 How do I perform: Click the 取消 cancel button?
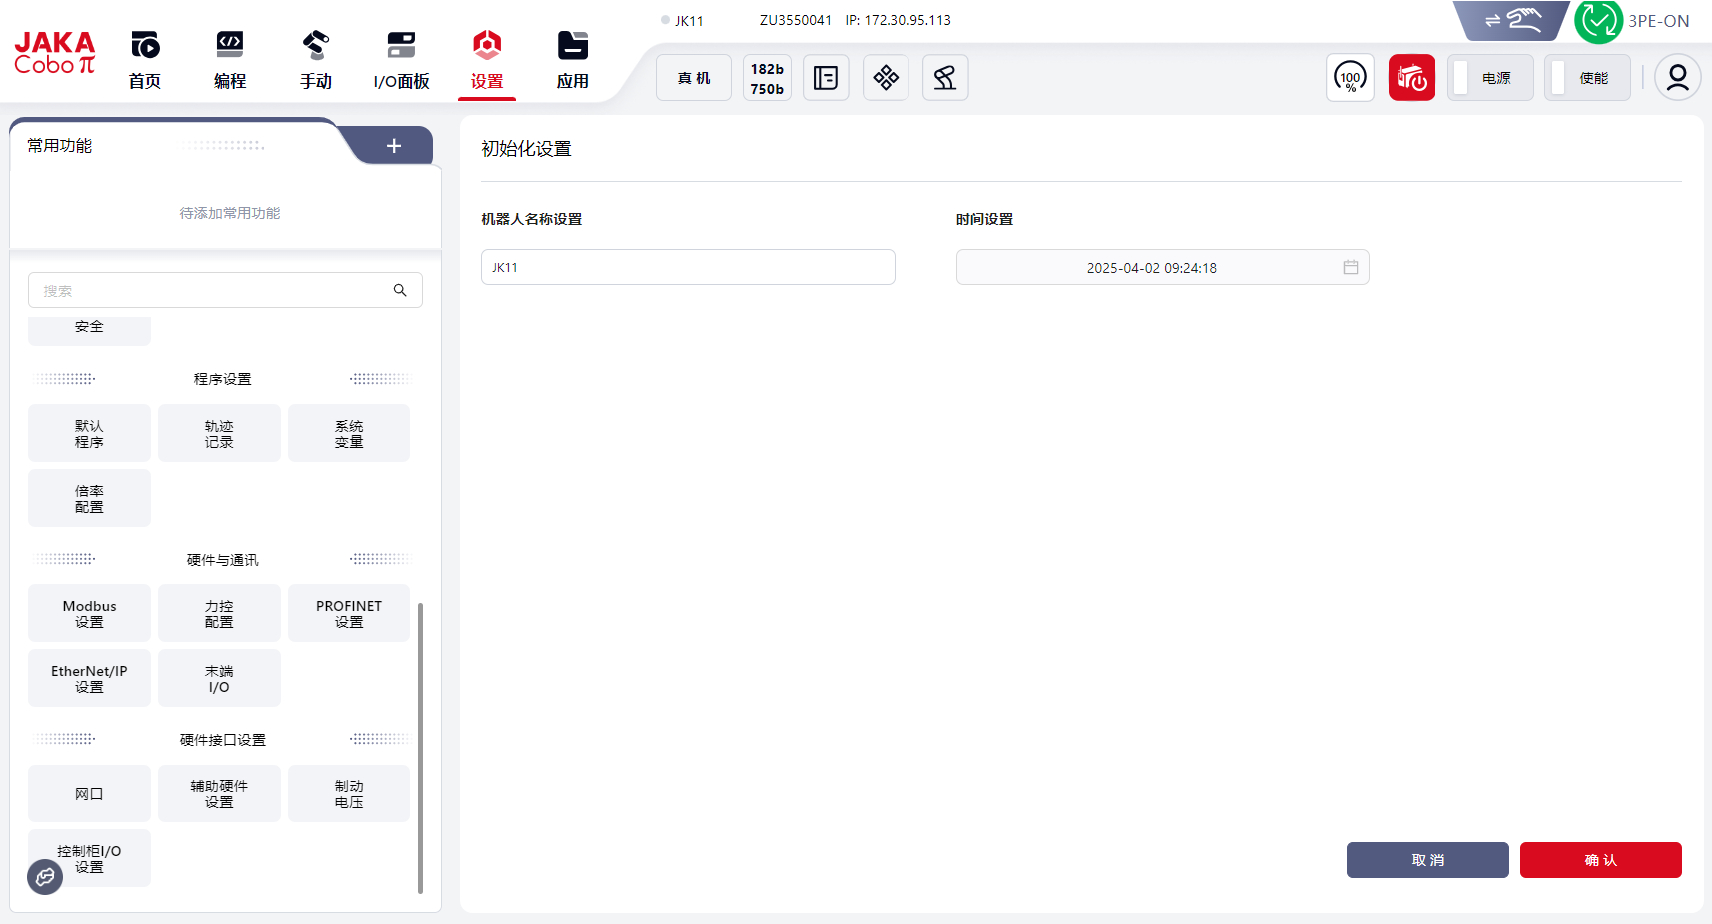[x=1427, y=860]
